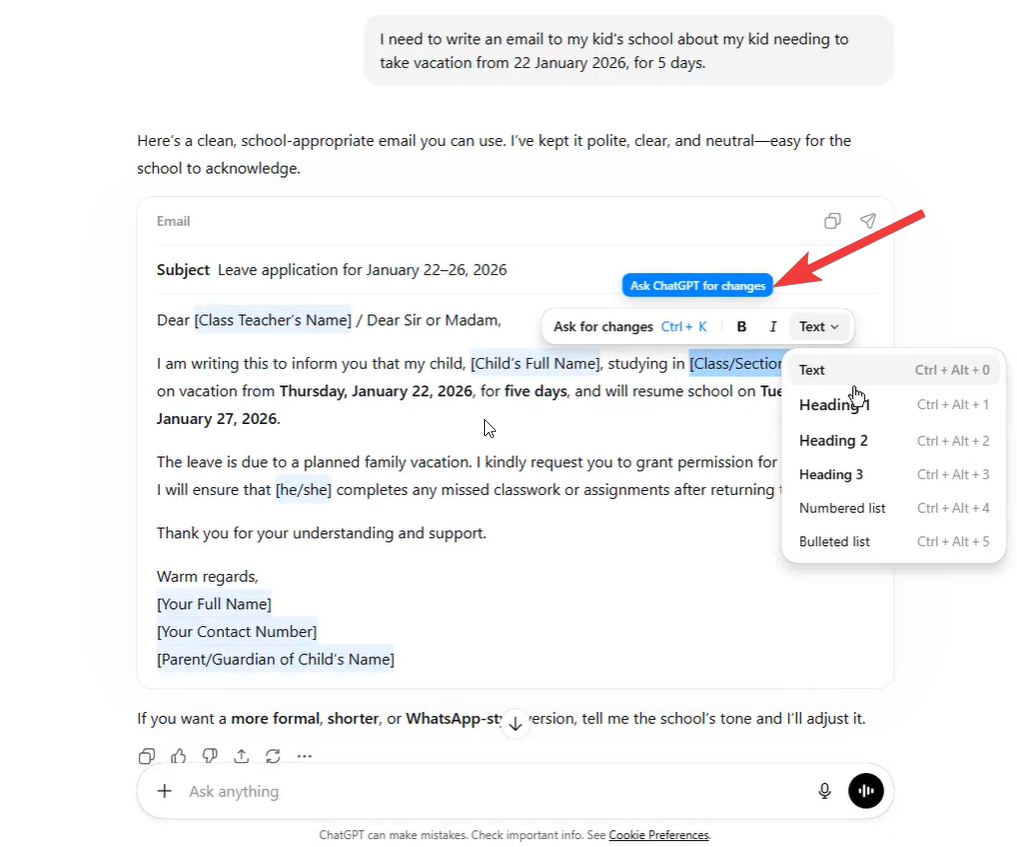
Task: Apply bold formatting with the B button
Action: pyautogui.click(x=741, y=327)
